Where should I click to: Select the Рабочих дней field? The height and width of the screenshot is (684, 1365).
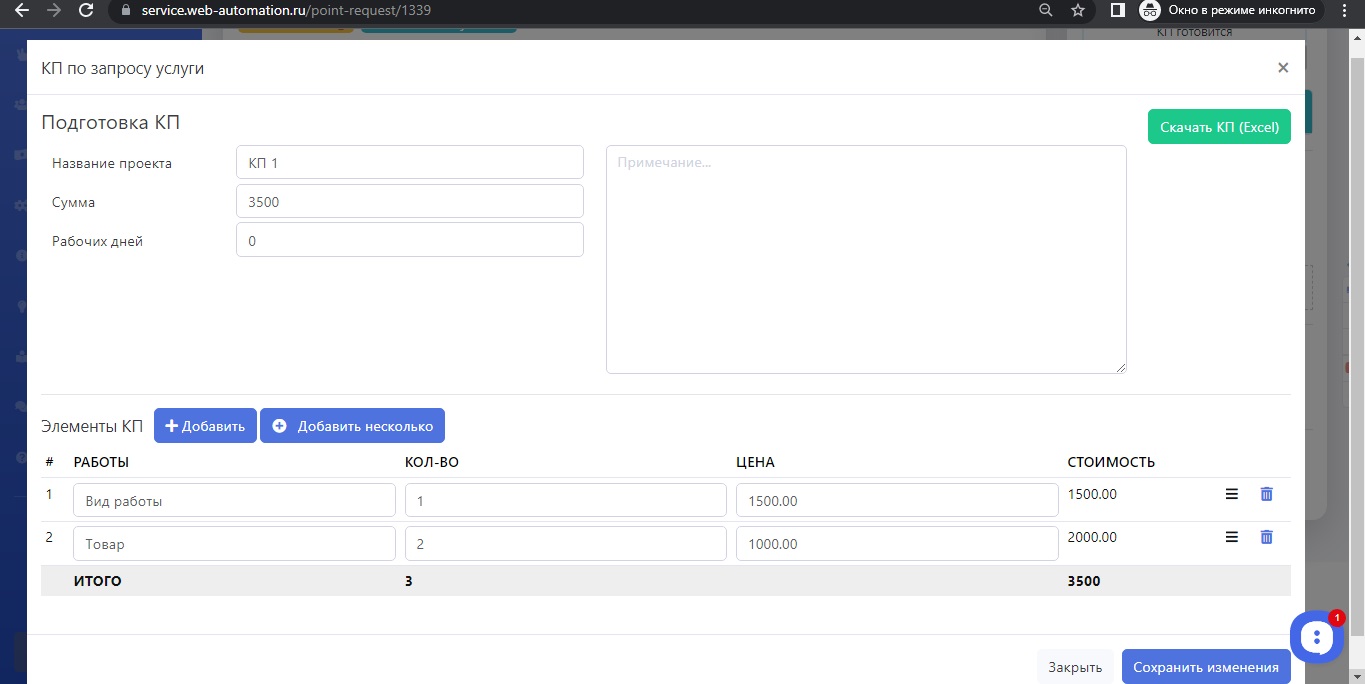(x=409, y=241)
